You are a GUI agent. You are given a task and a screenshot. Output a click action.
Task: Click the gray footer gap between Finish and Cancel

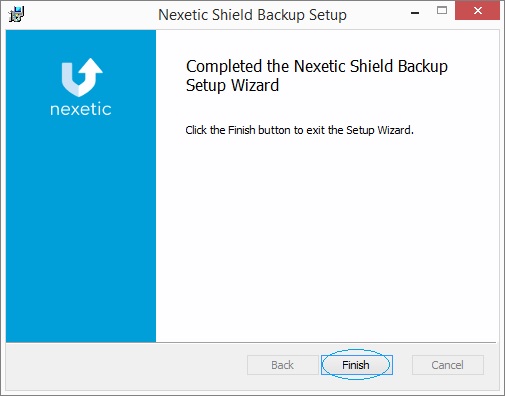(402, 365)
